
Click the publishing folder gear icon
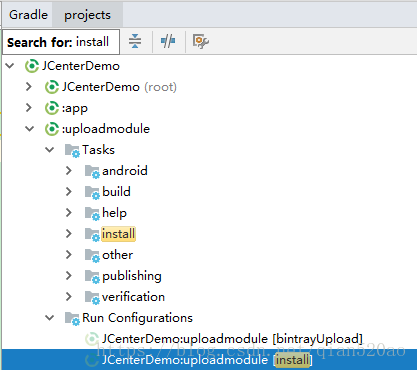coord(92,277)
